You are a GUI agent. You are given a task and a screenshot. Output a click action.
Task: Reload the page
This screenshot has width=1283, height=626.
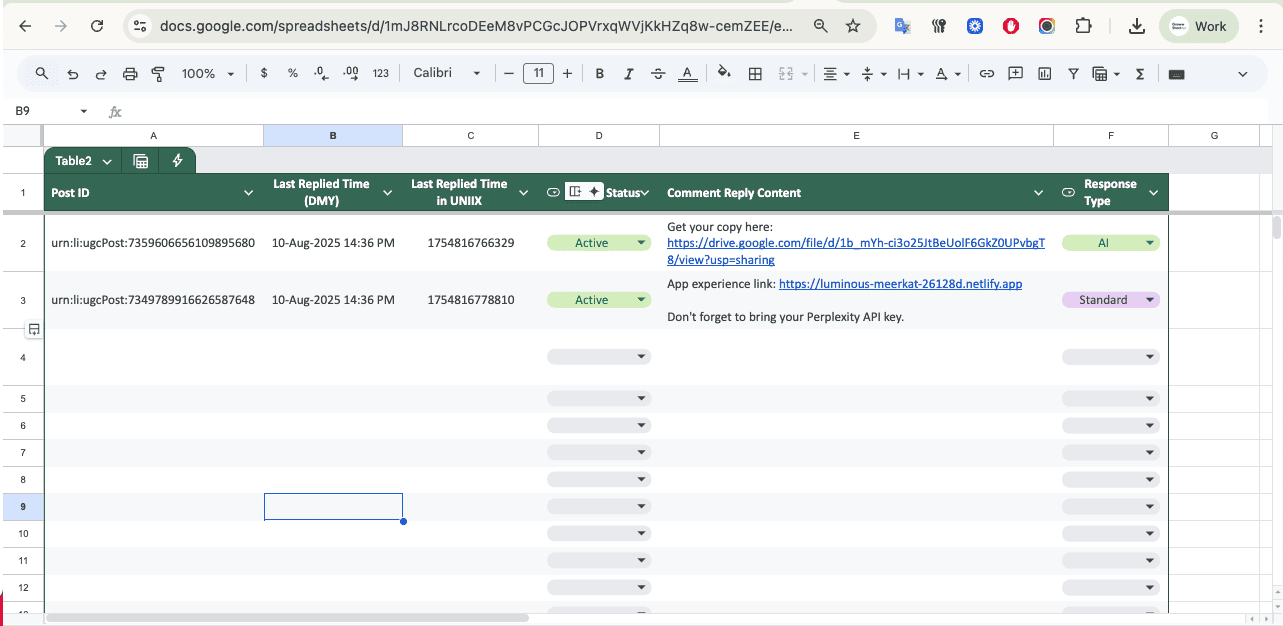click(x=97, y=27)
